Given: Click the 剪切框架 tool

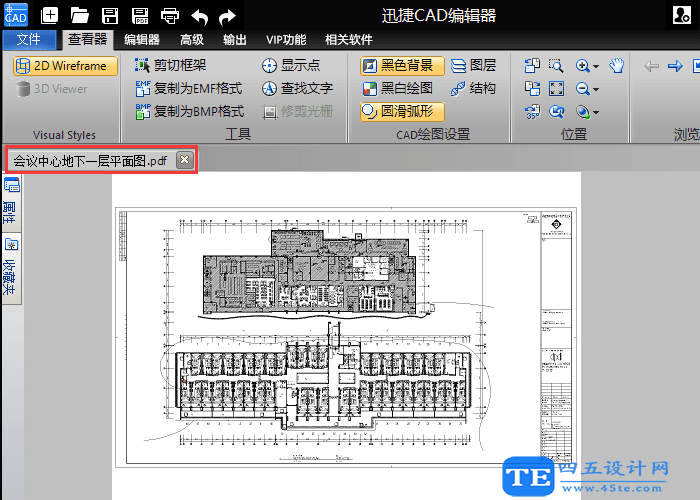Looking at the screenshot, I should (171, 66).
